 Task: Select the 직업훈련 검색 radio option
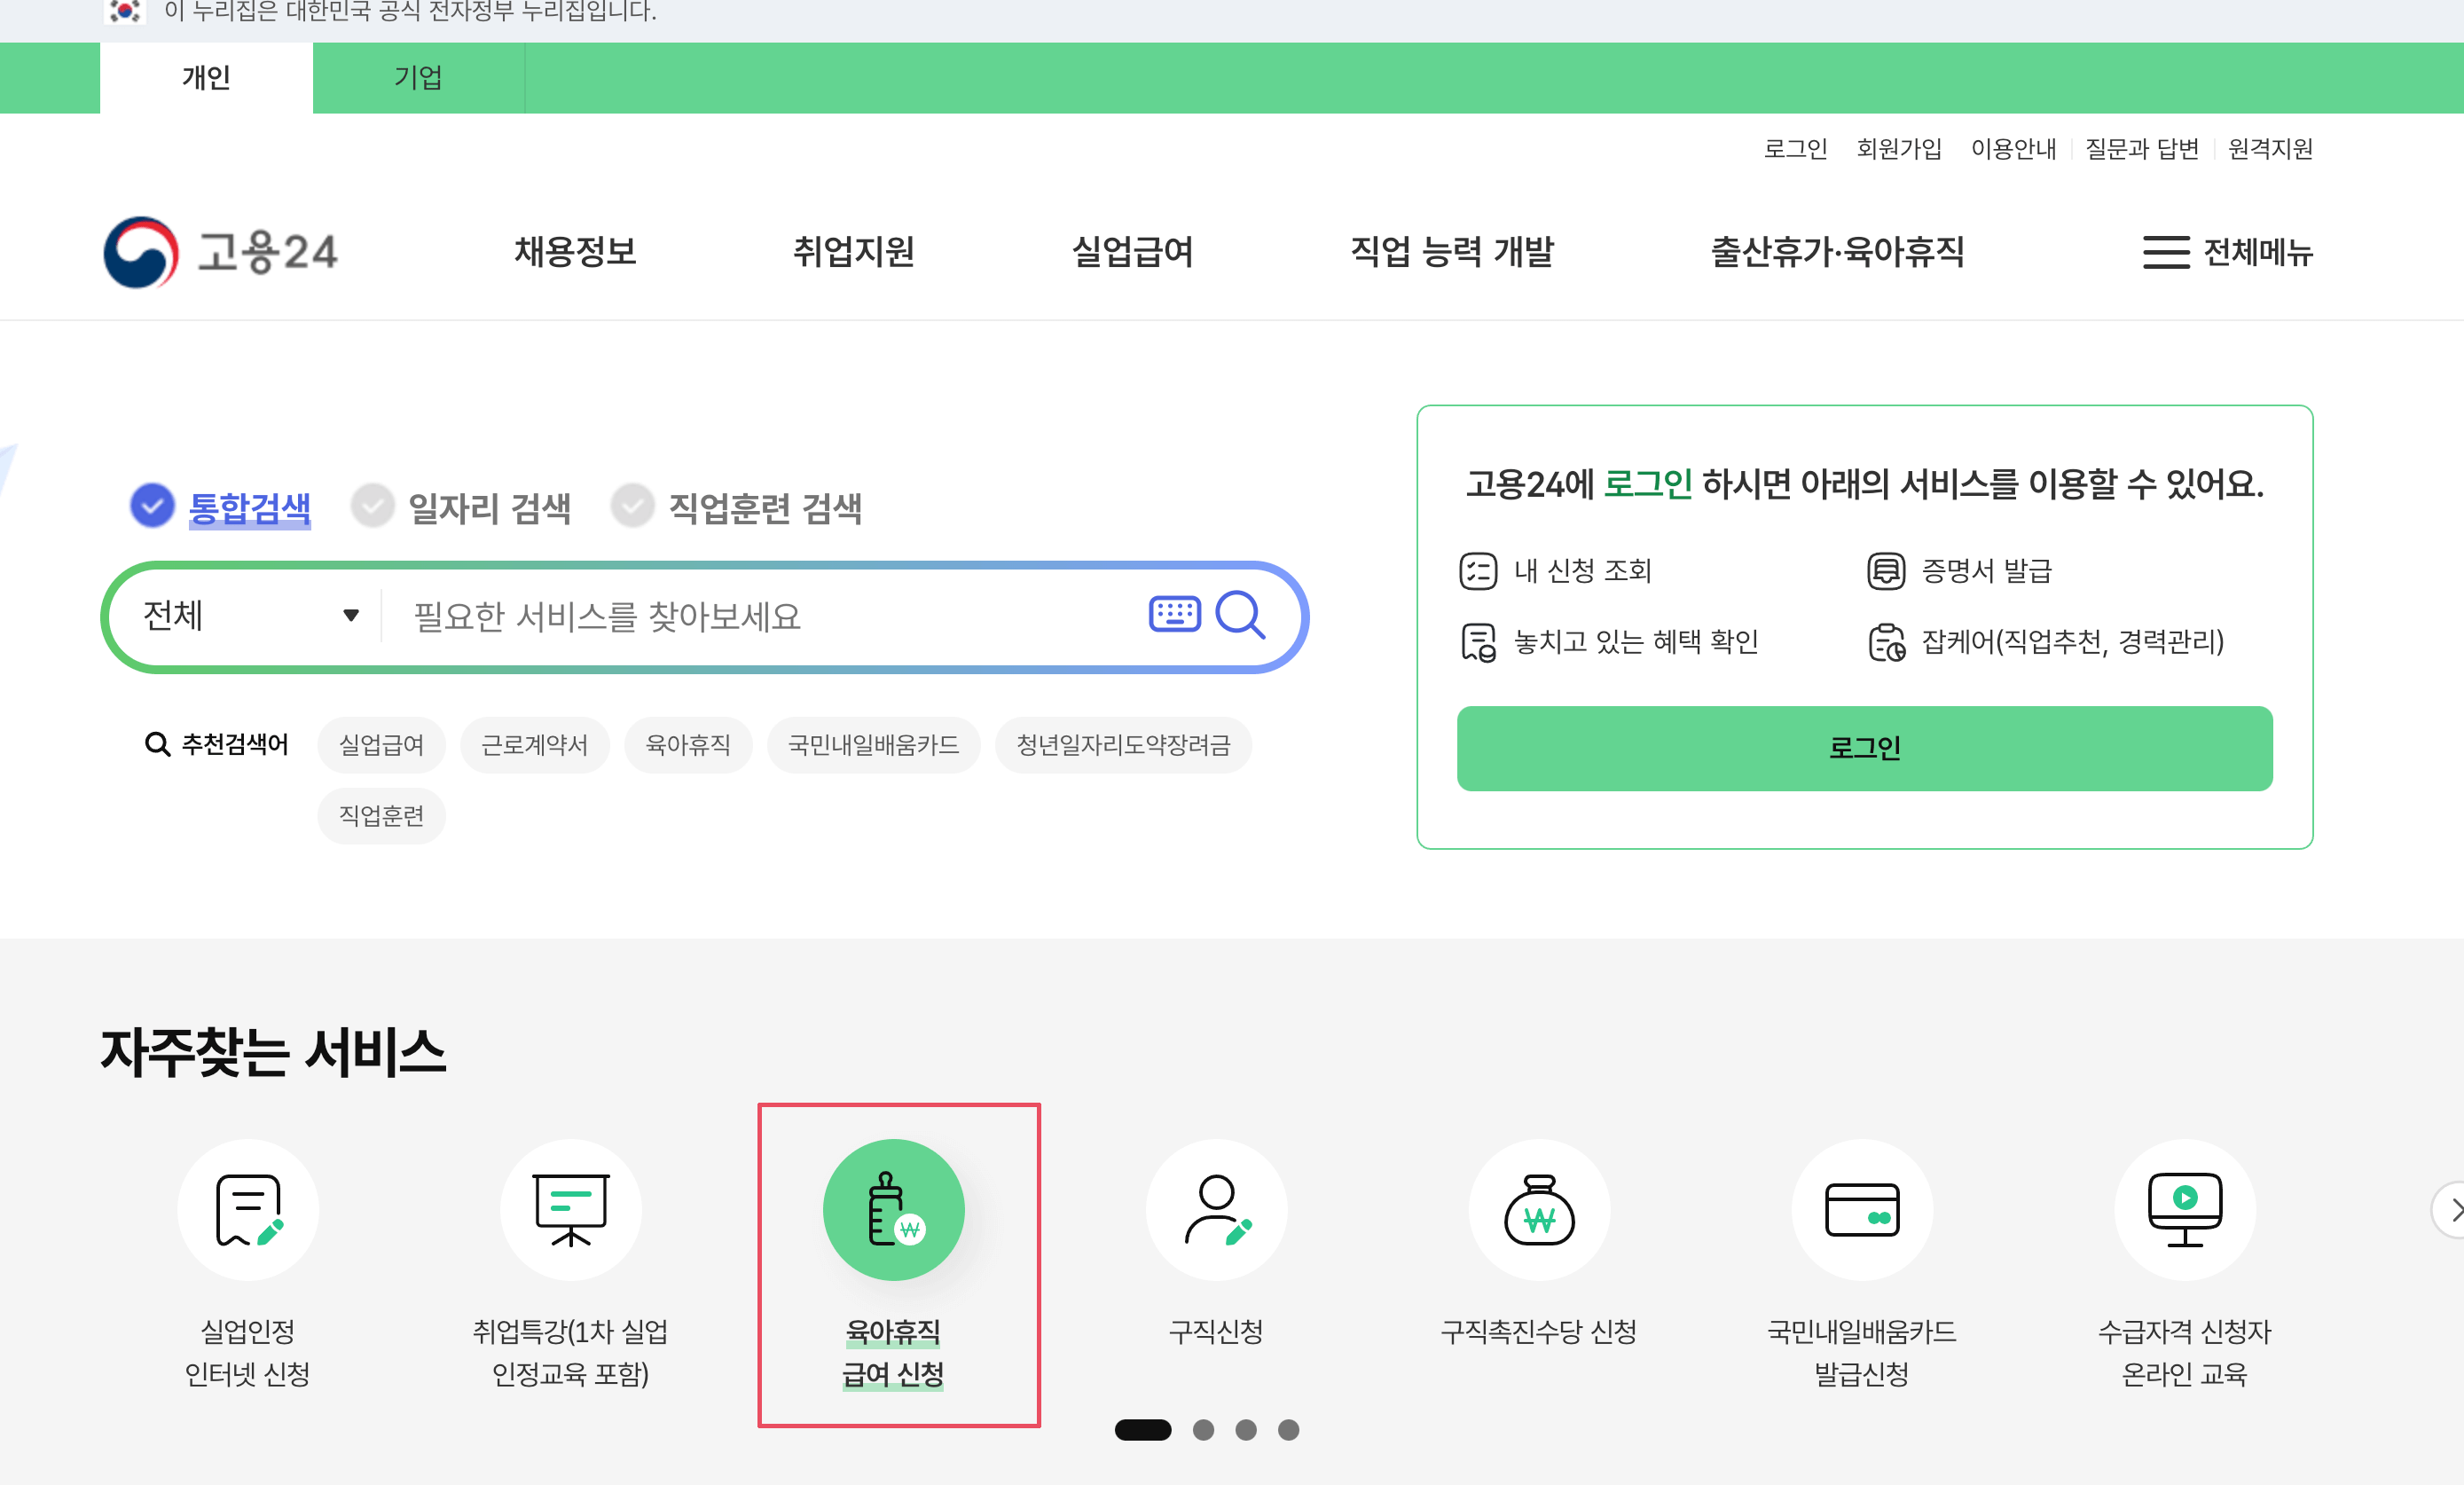click(x=633, y=506)
